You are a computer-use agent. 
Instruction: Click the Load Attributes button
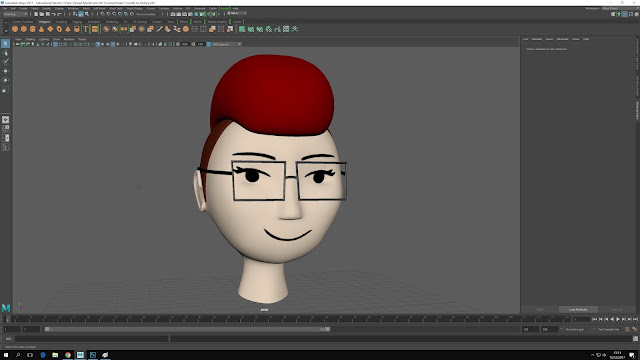click(x=578, y=310)
